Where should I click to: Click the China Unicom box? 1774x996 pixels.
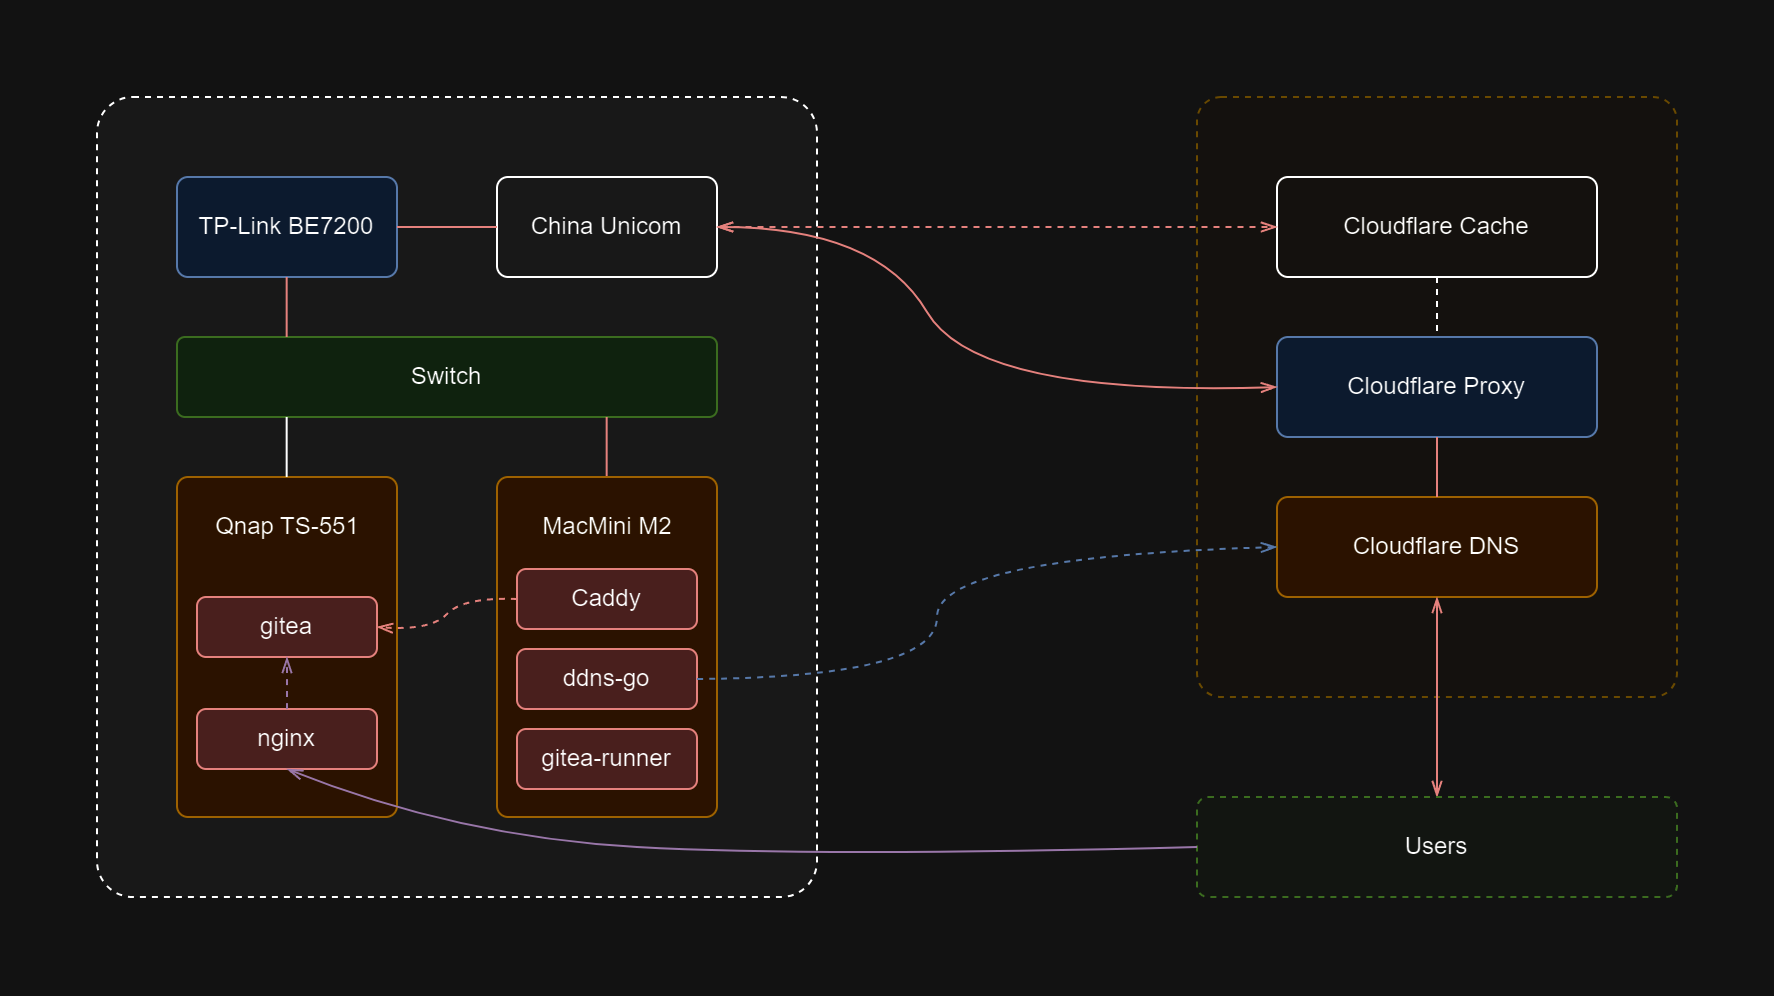click(x=606, y=227)
